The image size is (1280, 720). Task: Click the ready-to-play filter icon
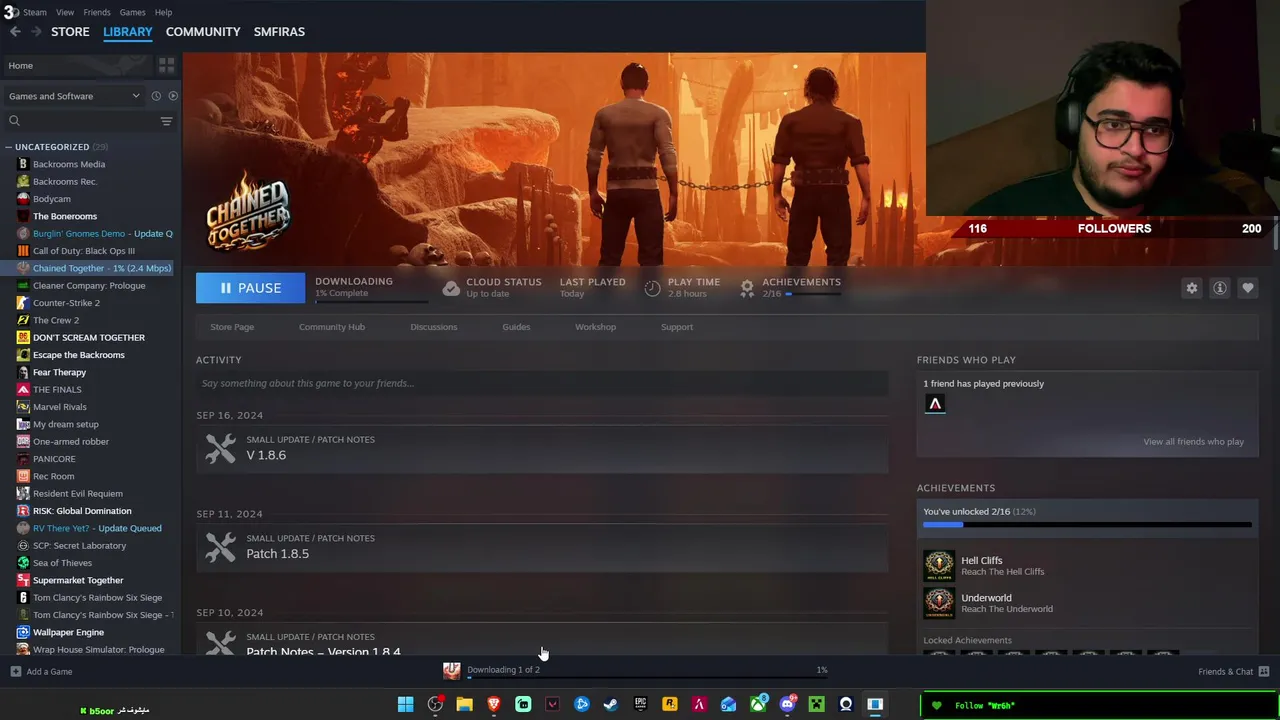173,96
